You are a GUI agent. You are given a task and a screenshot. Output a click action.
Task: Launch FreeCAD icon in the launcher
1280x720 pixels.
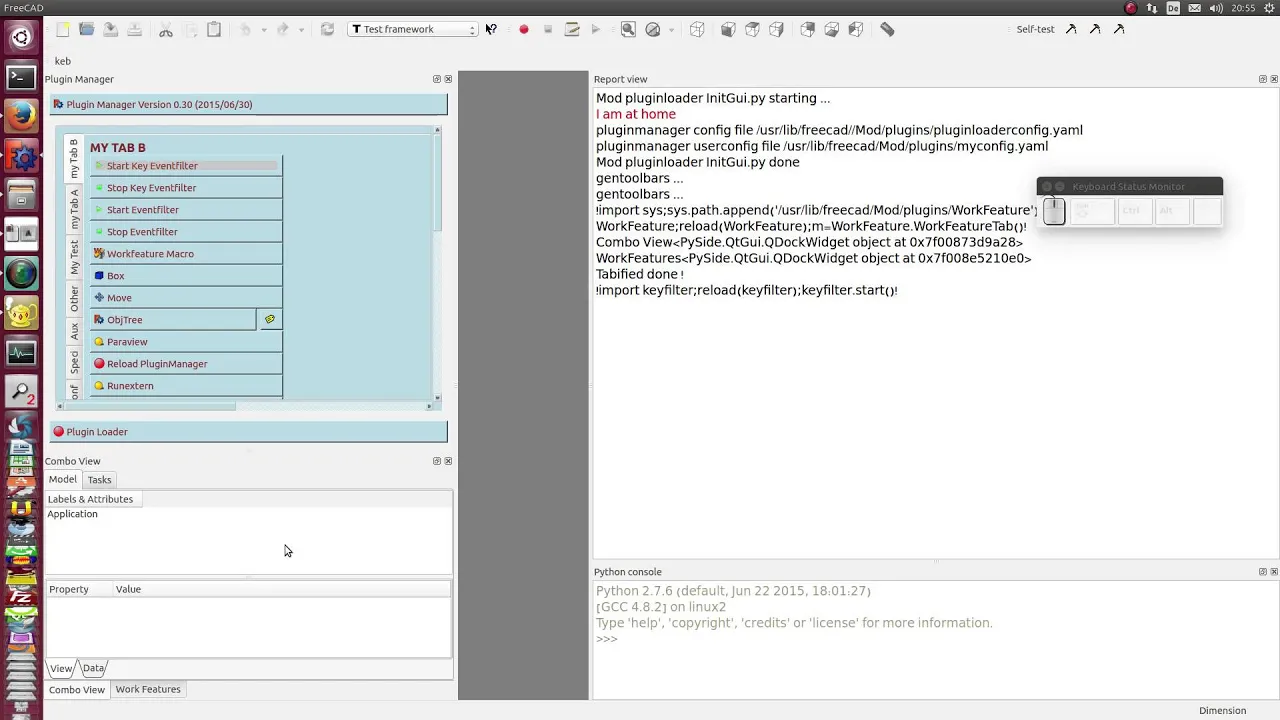pos(21,156)
